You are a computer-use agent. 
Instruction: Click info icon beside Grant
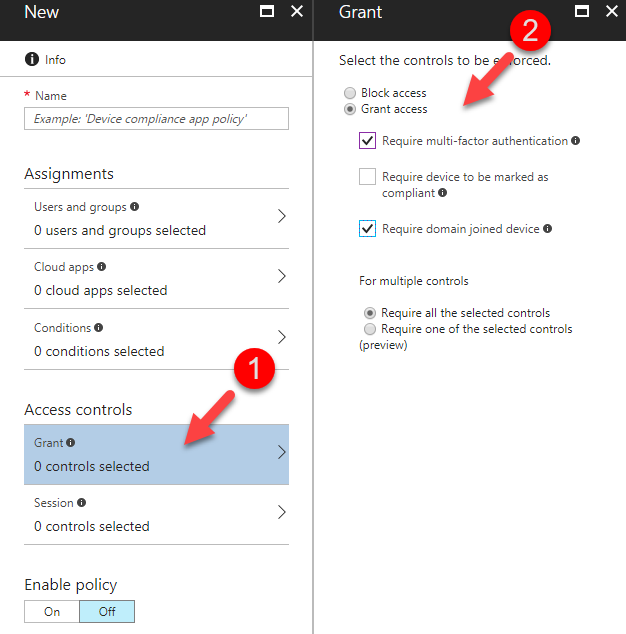(x=71, y=442)
